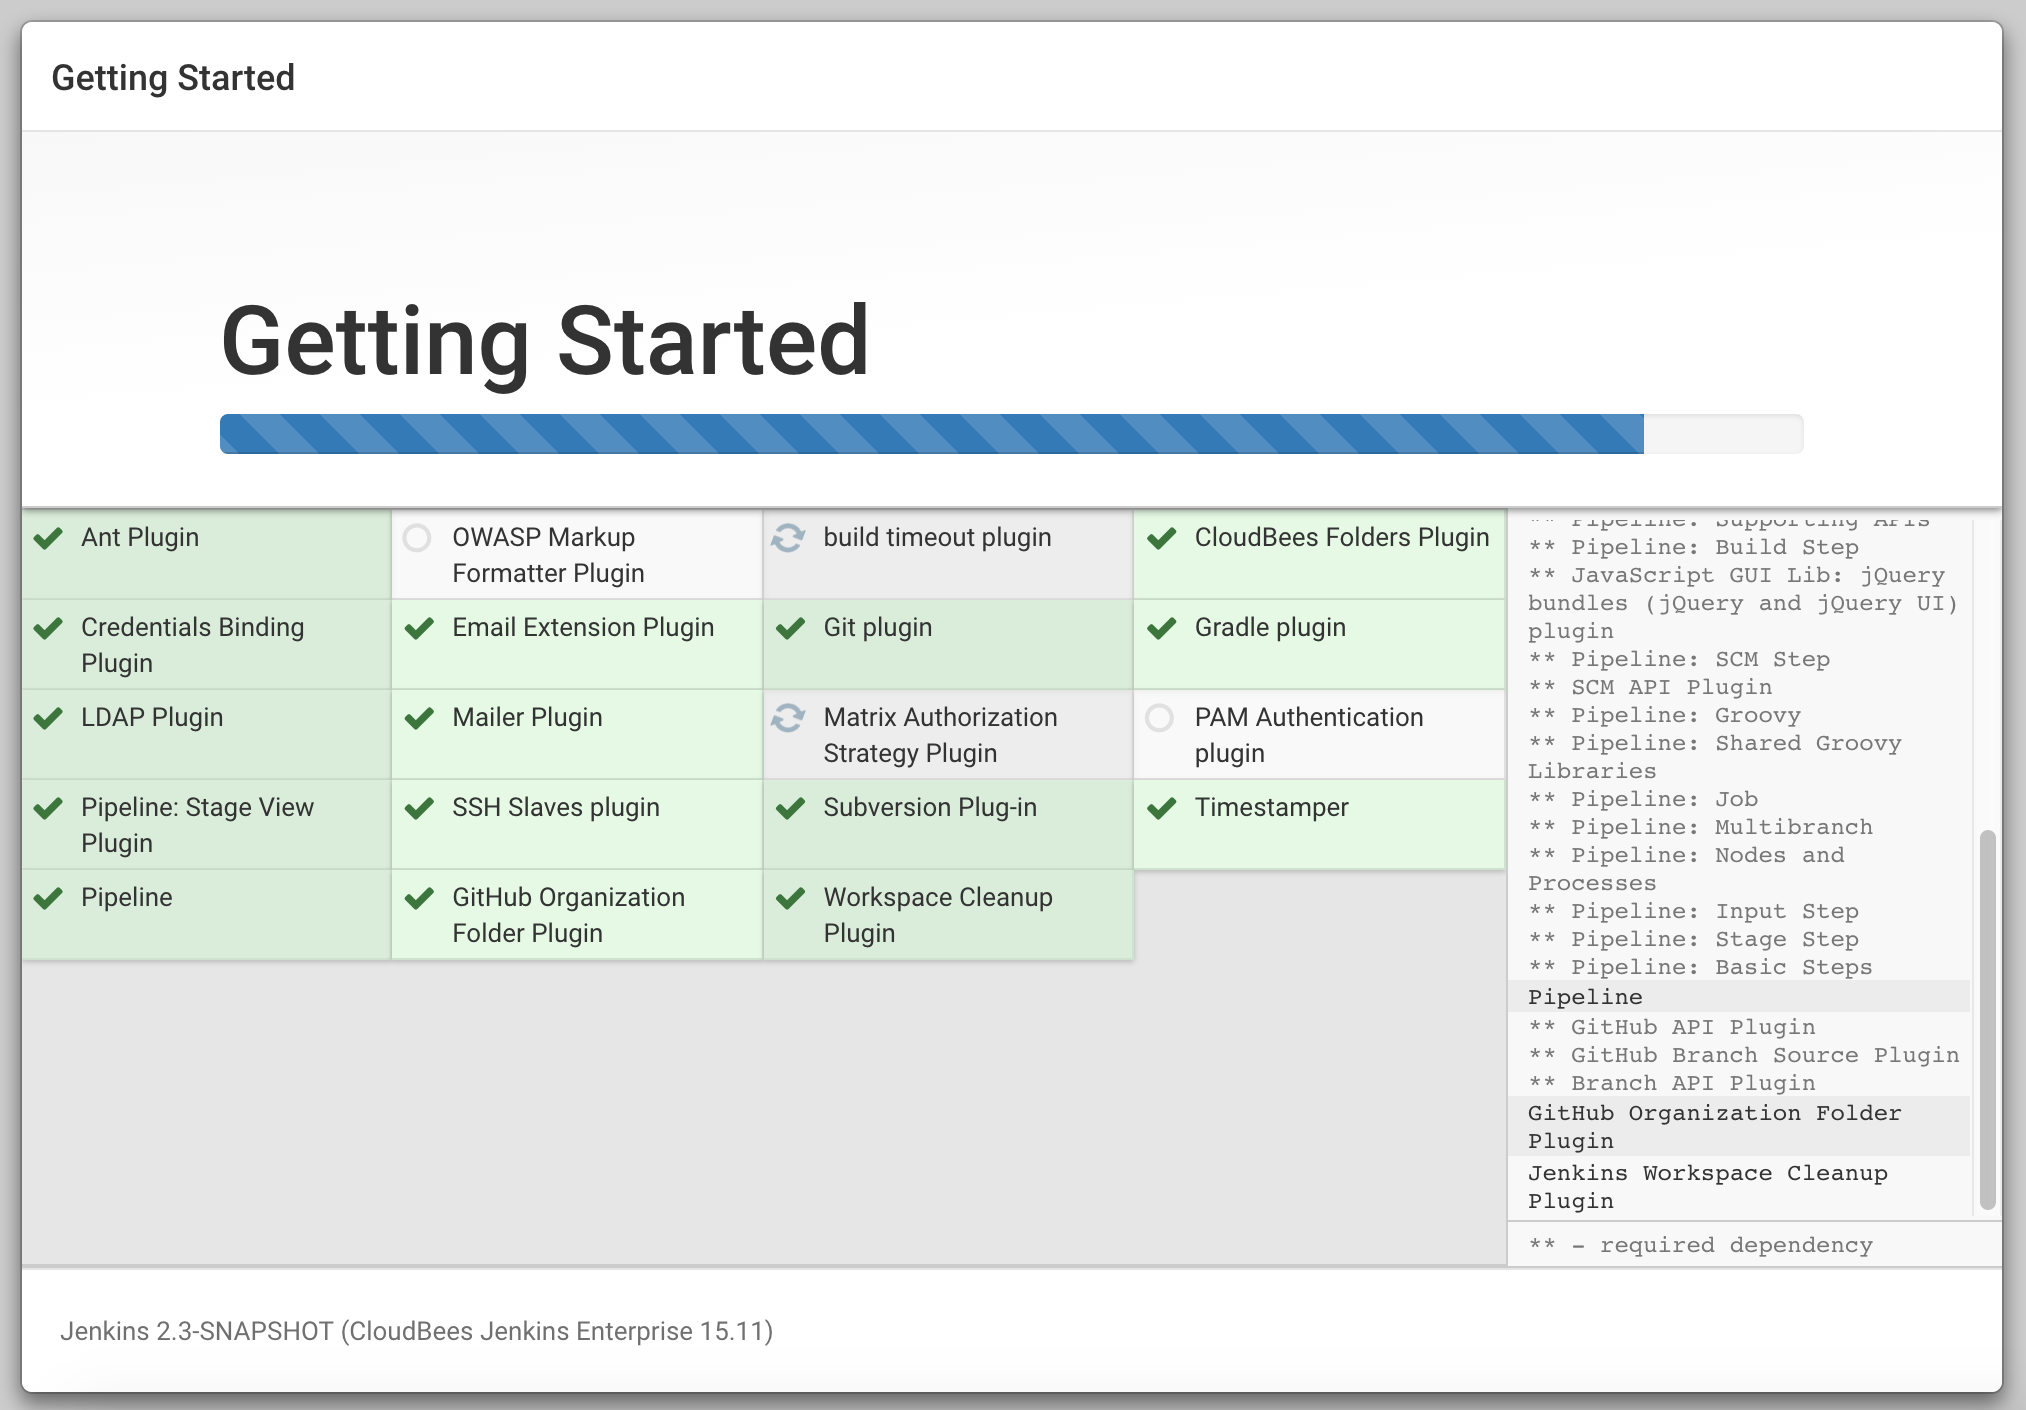Click the checkmark next to Git plugin
The height and width of the screenshot is (1410, 2026).
790,628
